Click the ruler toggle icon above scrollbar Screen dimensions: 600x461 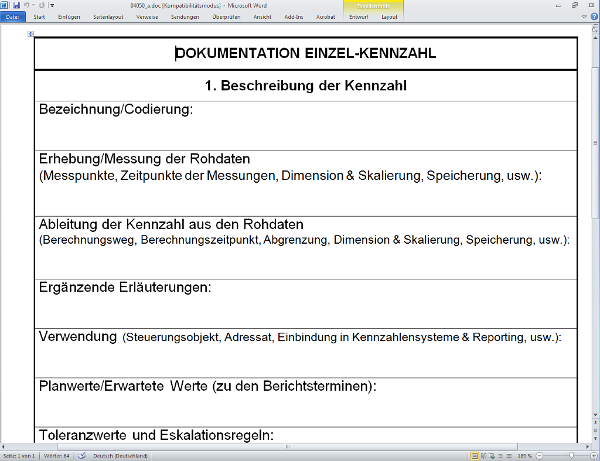point(595,30)
